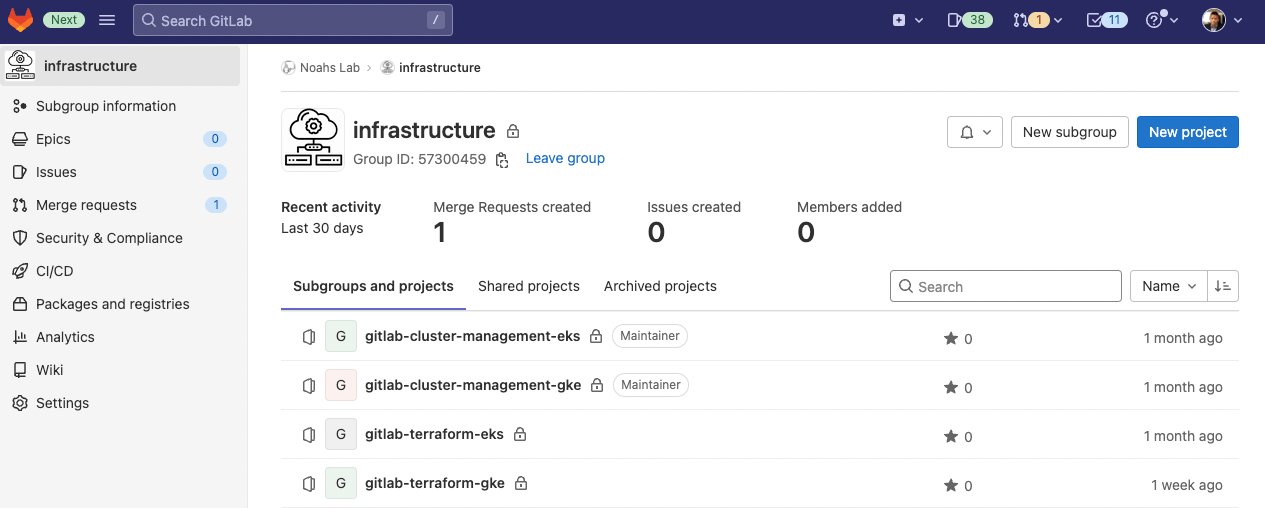Switch to the Archived projects tab
Image resolution: width=1265 pixels, height=508 pixels.
pyautogui.click(x=660, y=286)
